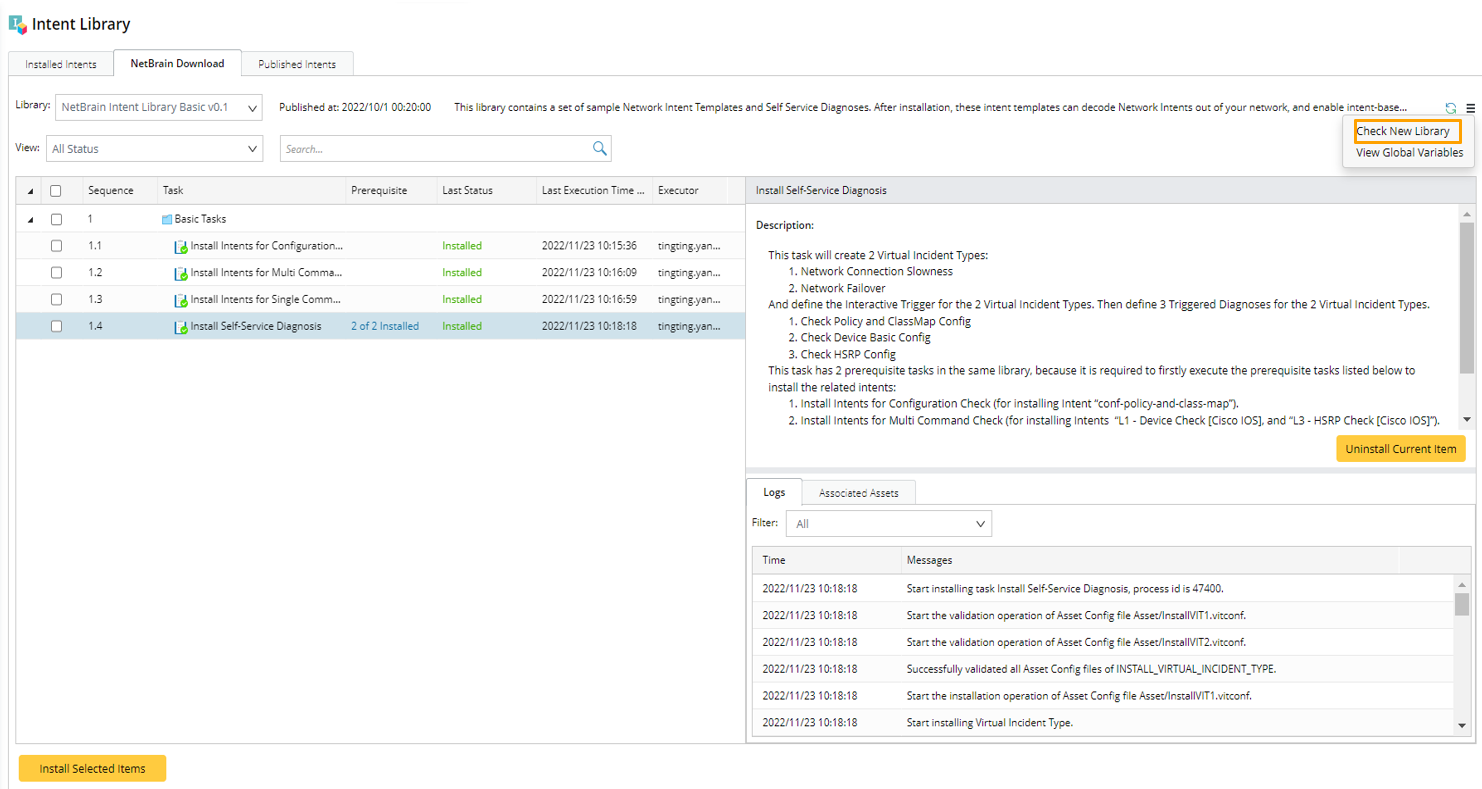Click log message with process id 47400
The height and width of the screenshot is (789, 1482).
(x=1065, y=589)
